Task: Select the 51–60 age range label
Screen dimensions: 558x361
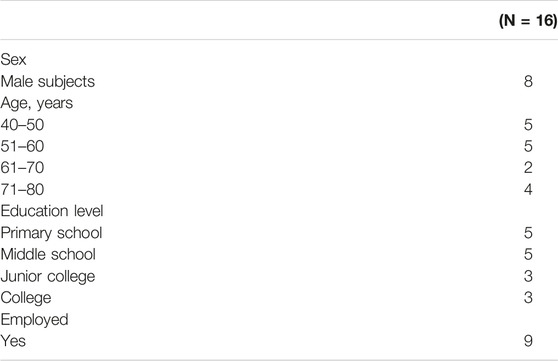Action: (x=22, y=146)
